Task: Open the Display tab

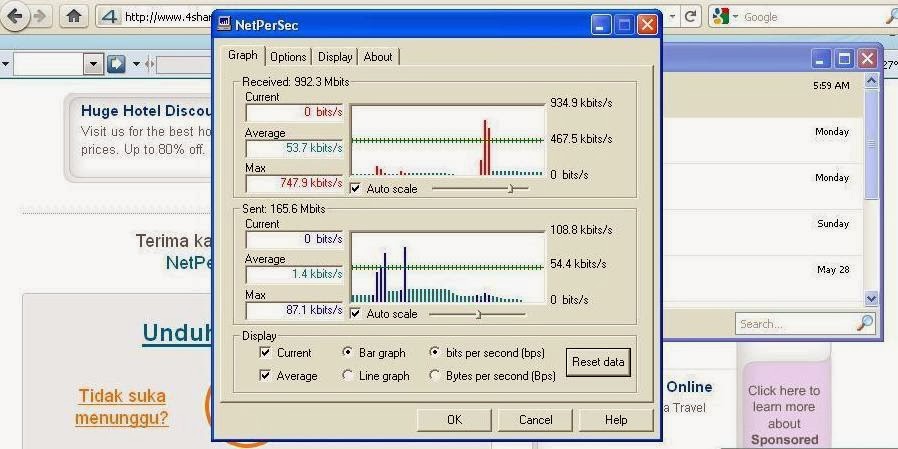Action: pos(335,57)
